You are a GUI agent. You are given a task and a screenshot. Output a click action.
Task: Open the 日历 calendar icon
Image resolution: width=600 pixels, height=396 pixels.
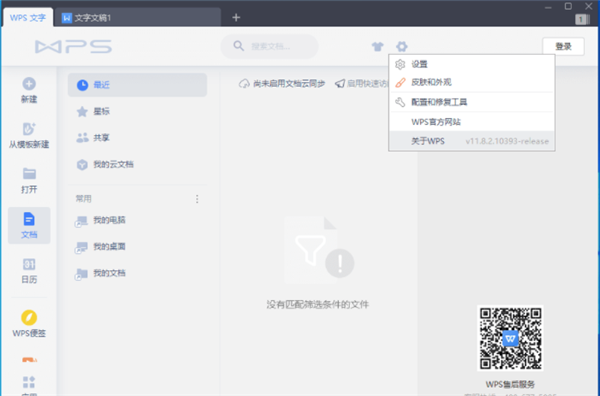[x=29, y=264]
